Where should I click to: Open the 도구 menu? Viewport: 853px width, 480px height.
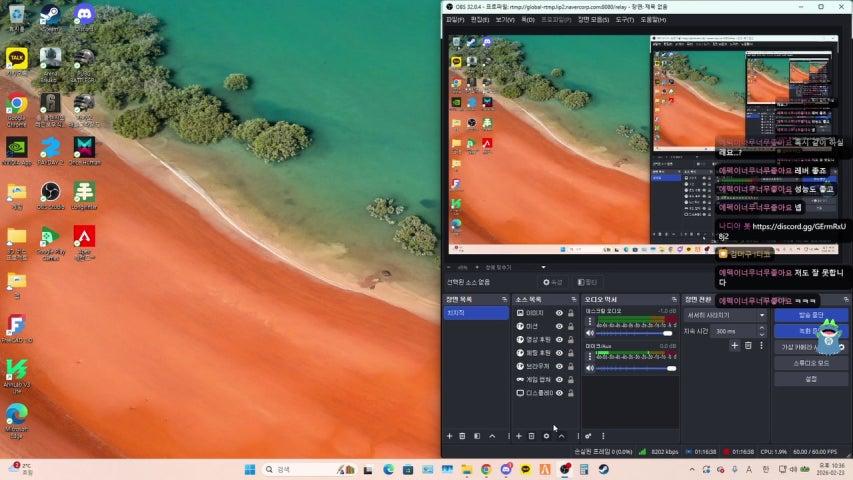(624, 19)
